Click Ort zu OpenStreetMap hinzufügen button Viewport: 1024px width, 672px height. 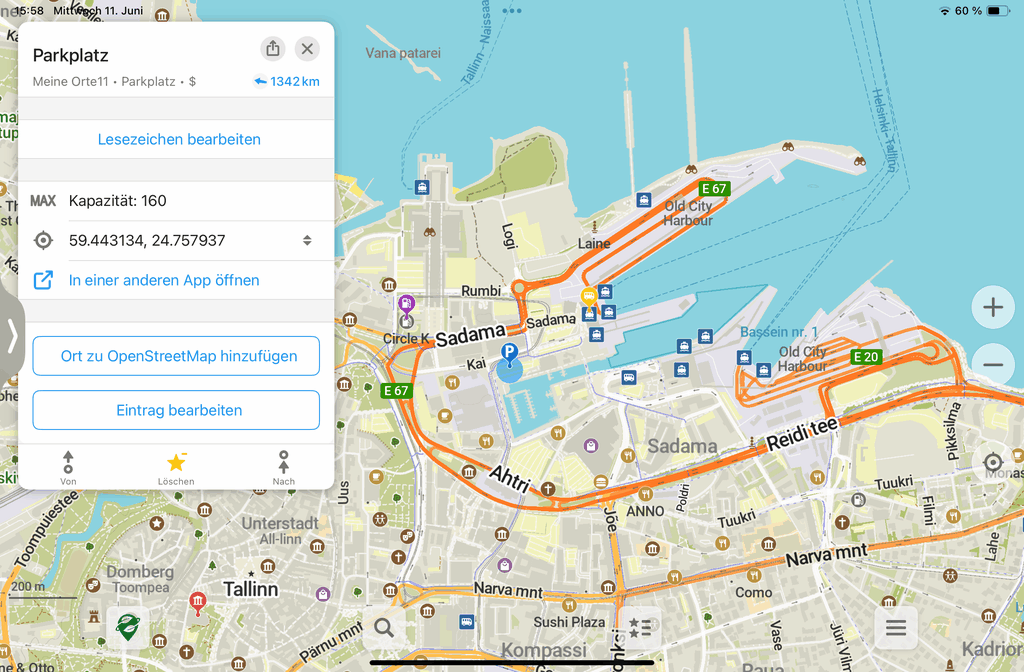(x=176, y=356)
